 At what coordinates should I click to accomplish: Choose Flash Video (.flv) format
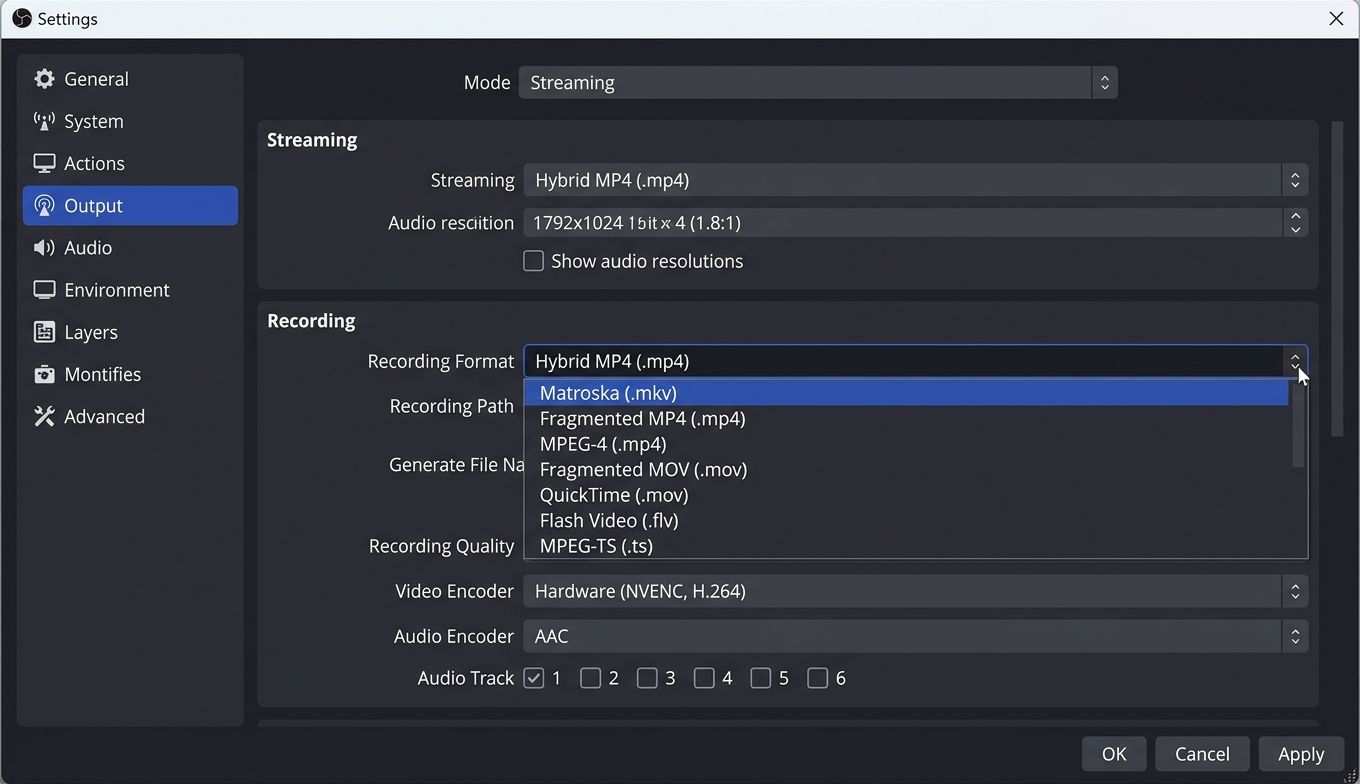point(907,520)
